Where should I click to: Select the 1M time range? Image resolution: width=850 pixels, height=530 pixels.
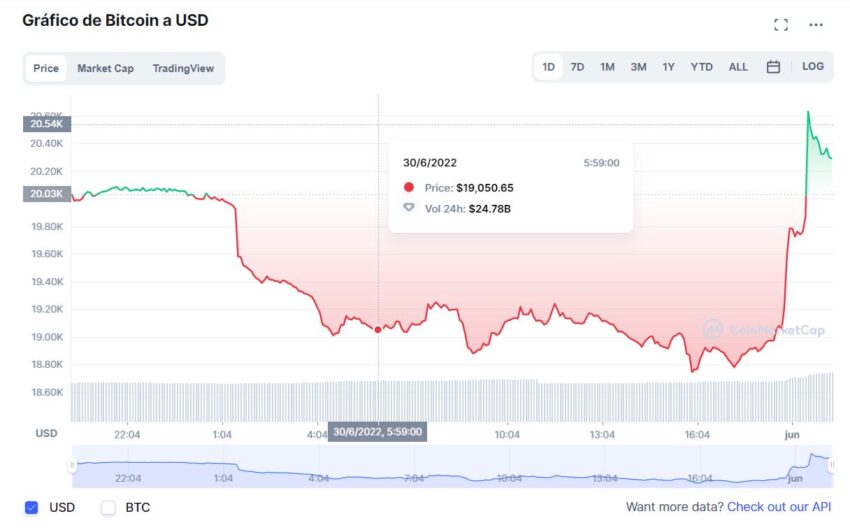[607, 67]
